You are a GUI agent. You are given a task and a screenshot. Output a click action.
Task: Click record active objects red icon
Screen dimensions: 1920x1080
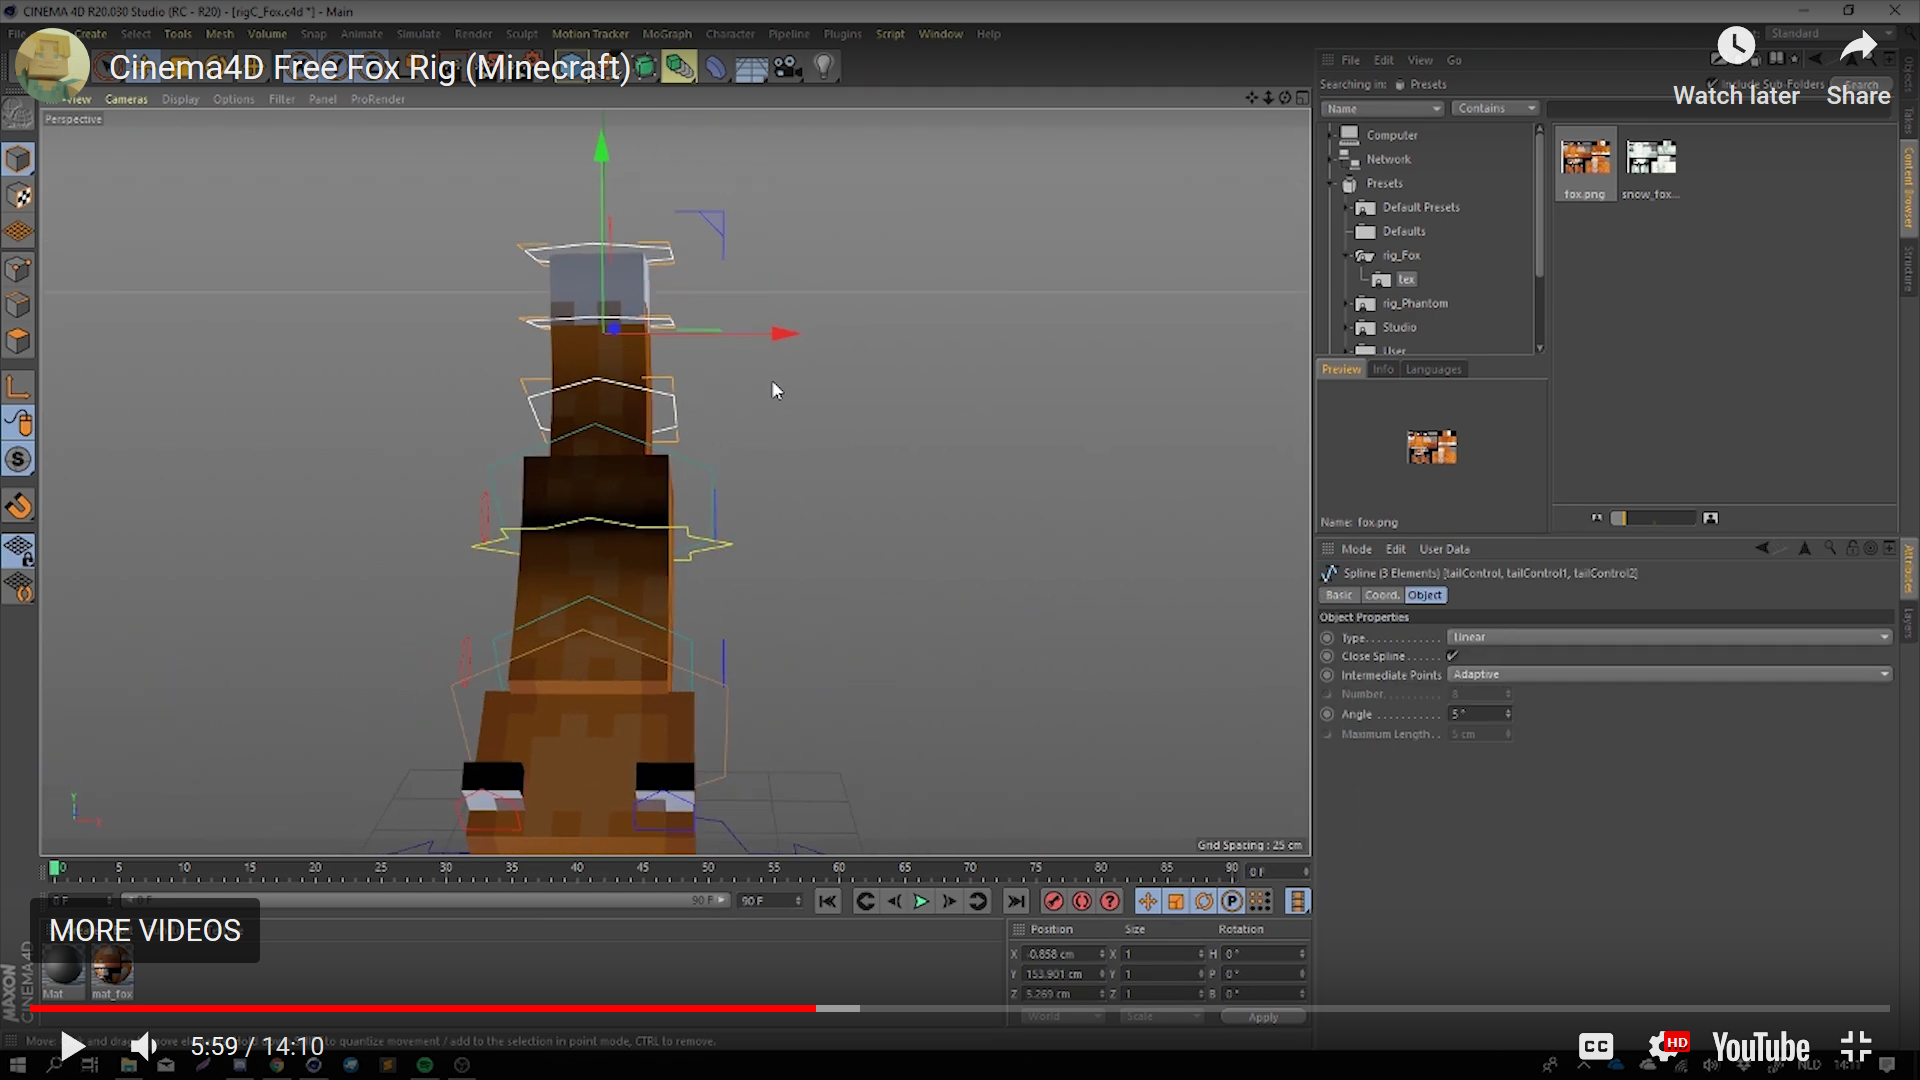[x=1053, y=901]
